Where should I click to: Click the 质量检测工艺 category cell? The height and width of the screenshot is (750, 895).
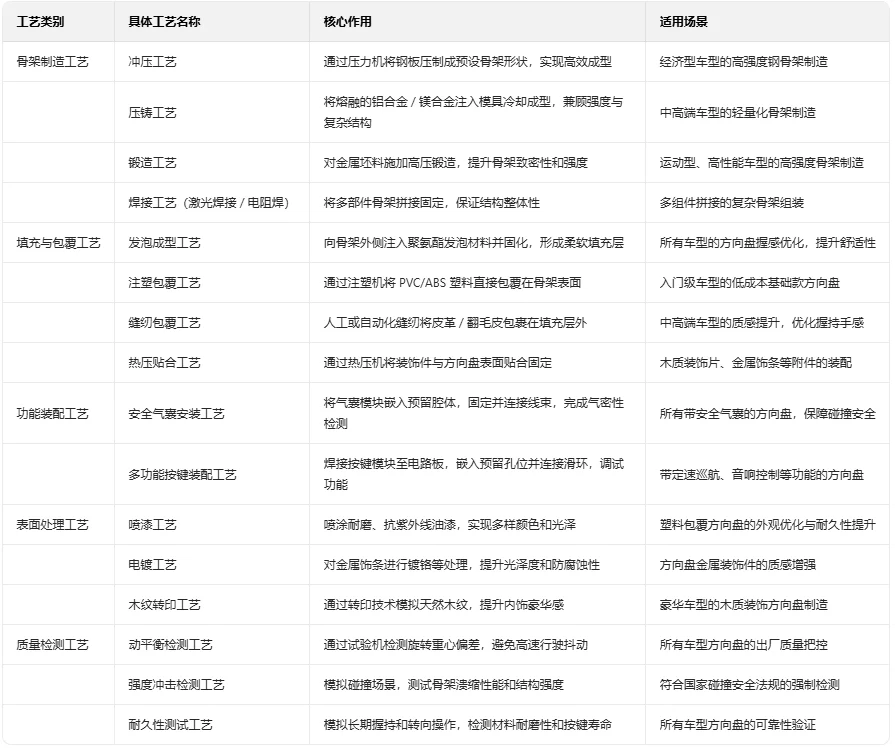coord(55,644)
